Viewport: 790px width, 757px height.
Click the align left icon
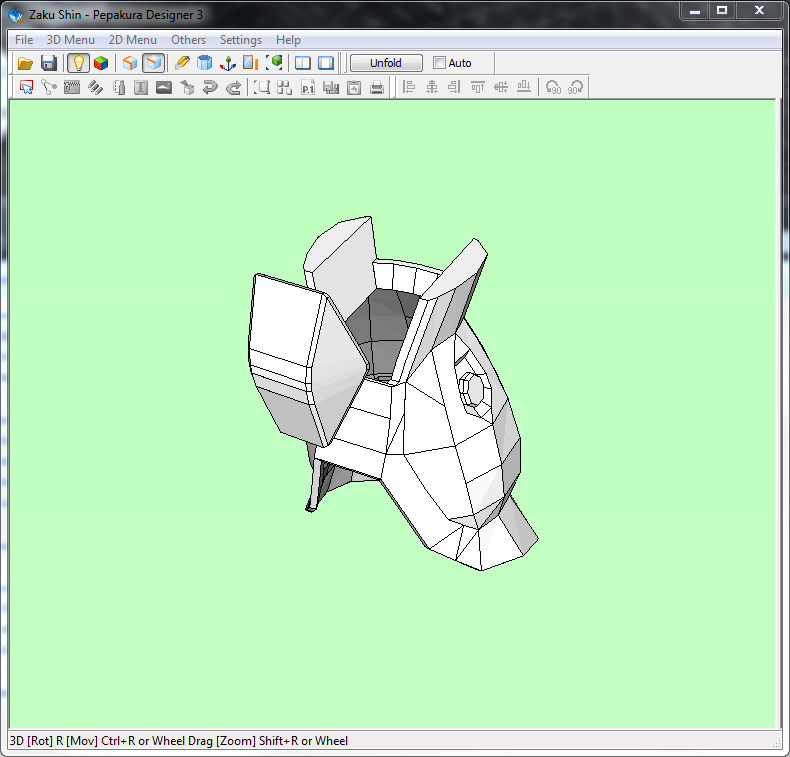point(409,87)
